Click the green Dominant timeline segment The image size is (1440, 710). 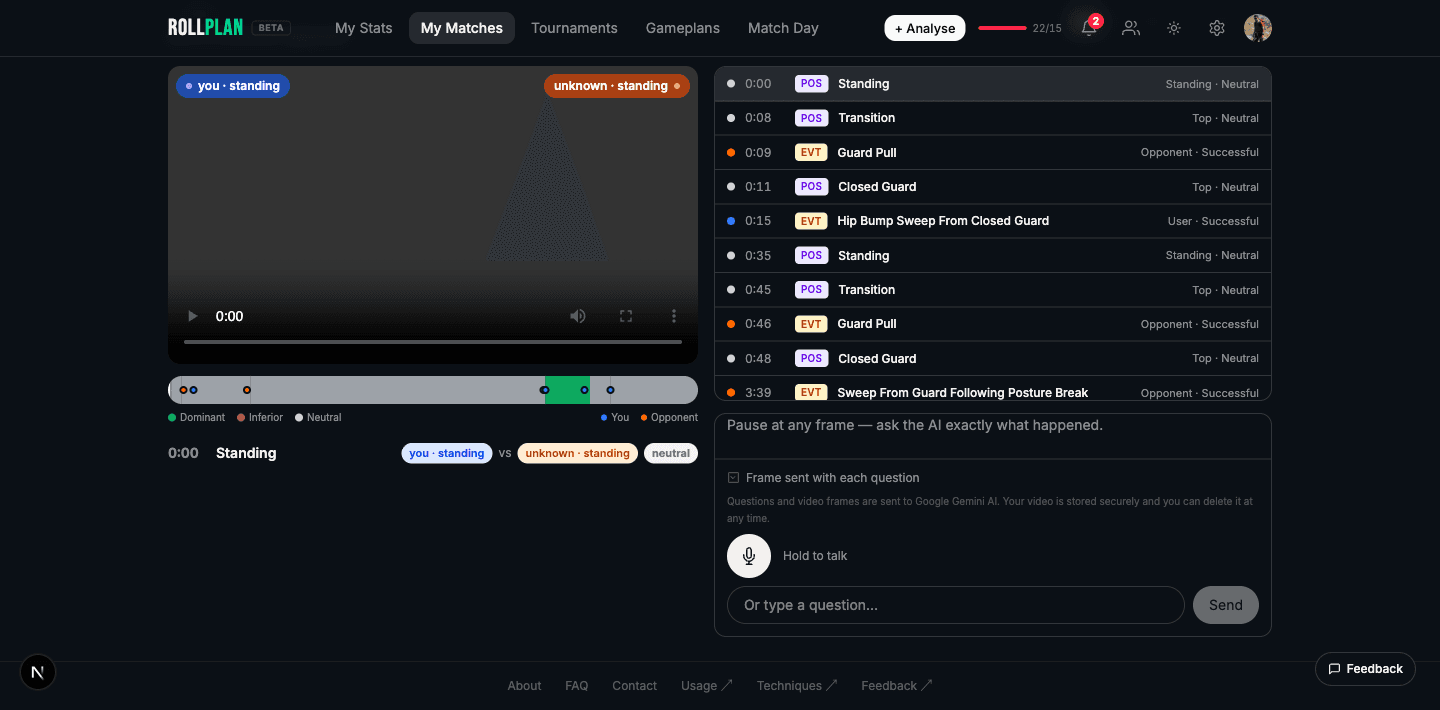tap(567, 390)
